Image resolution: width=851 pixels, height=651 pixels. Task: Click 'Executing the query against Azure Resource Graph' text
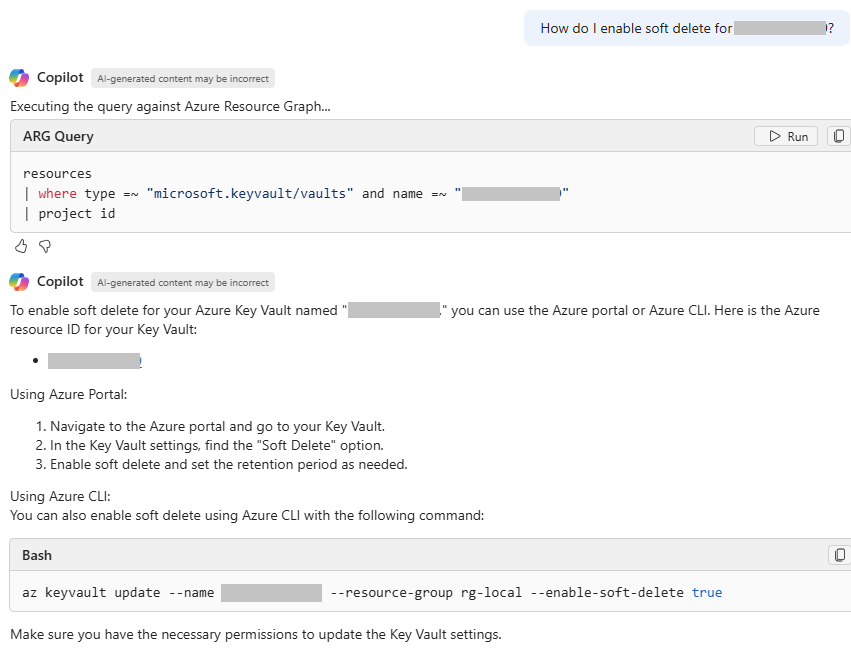coord(170,106)
